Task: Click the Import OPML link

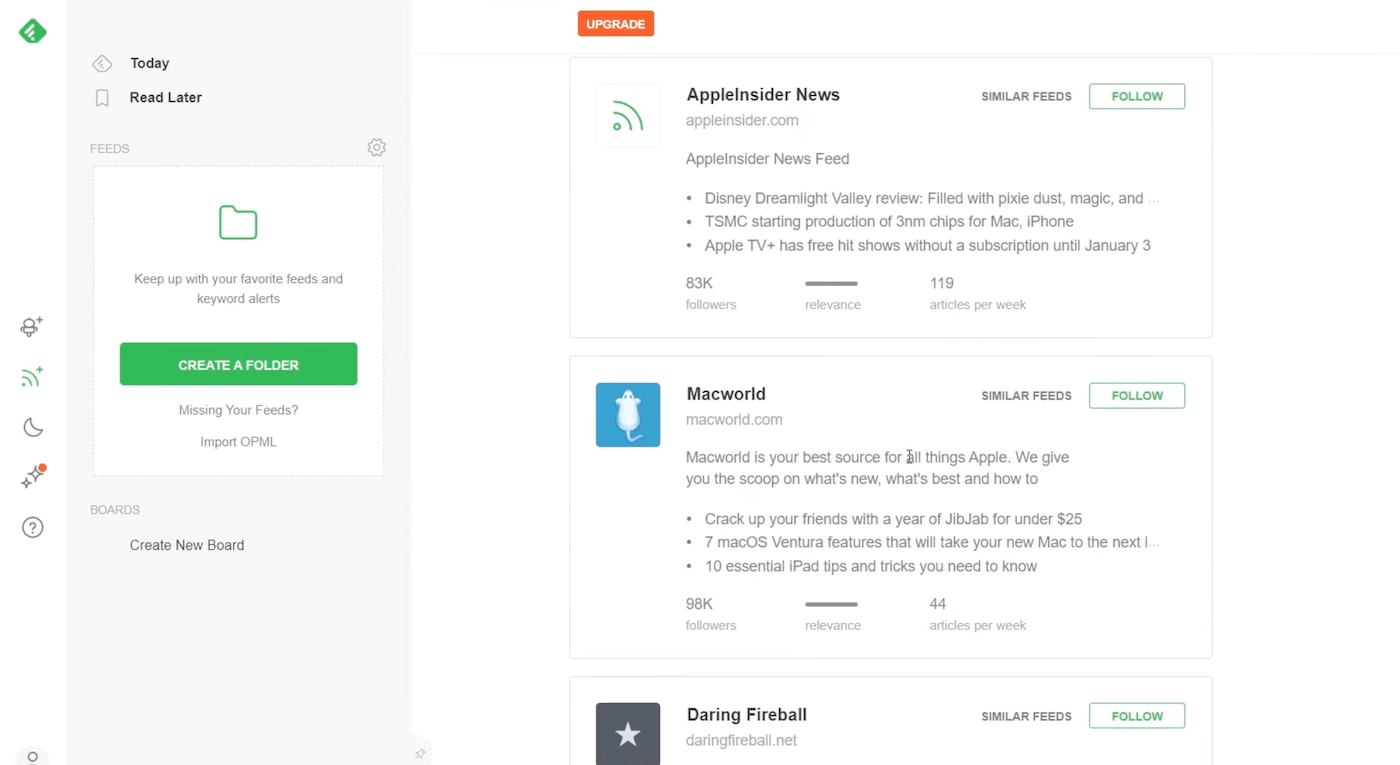Action: pyautogui.click(x=238, y=442)
